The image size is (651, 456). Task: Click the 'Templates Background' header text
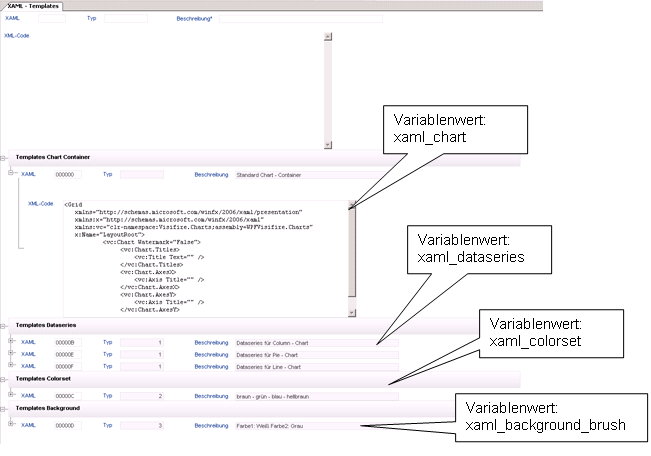[x=48, y=408]
